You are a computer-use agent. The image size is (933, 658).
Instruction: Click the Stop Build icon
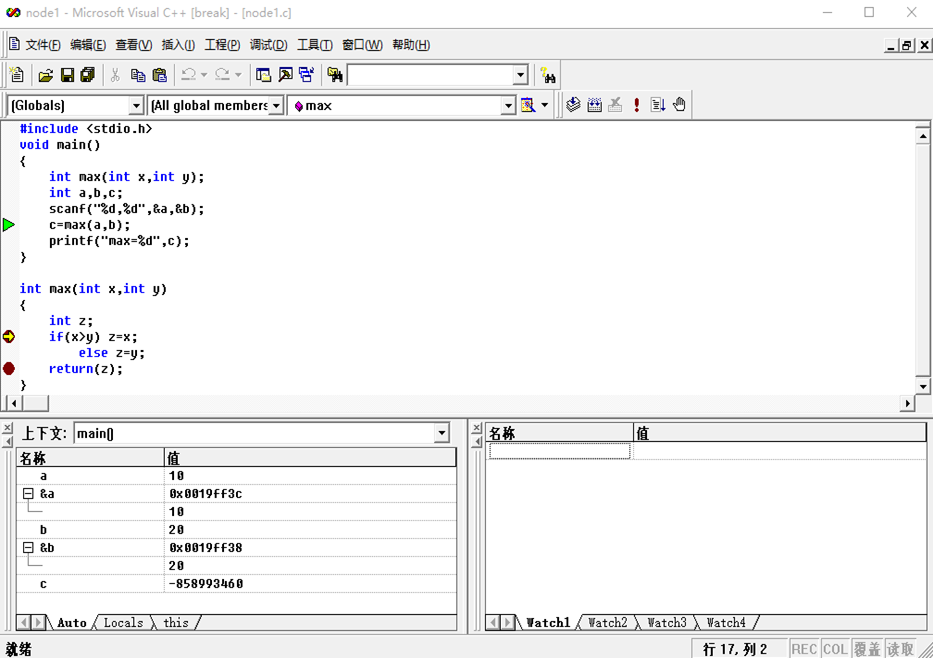pyautogui.click(x=615, y=105)
